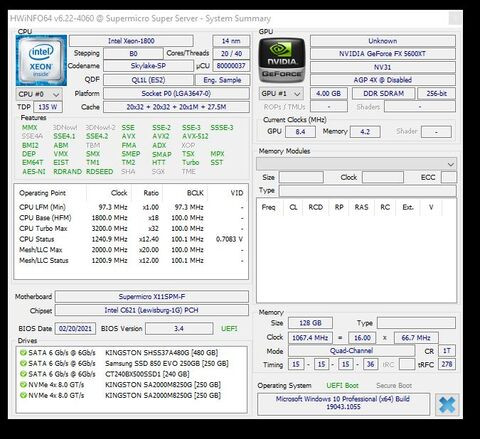
Task: Click the green status icon beside CT240BX500SSD1
Action: (23, 374)
